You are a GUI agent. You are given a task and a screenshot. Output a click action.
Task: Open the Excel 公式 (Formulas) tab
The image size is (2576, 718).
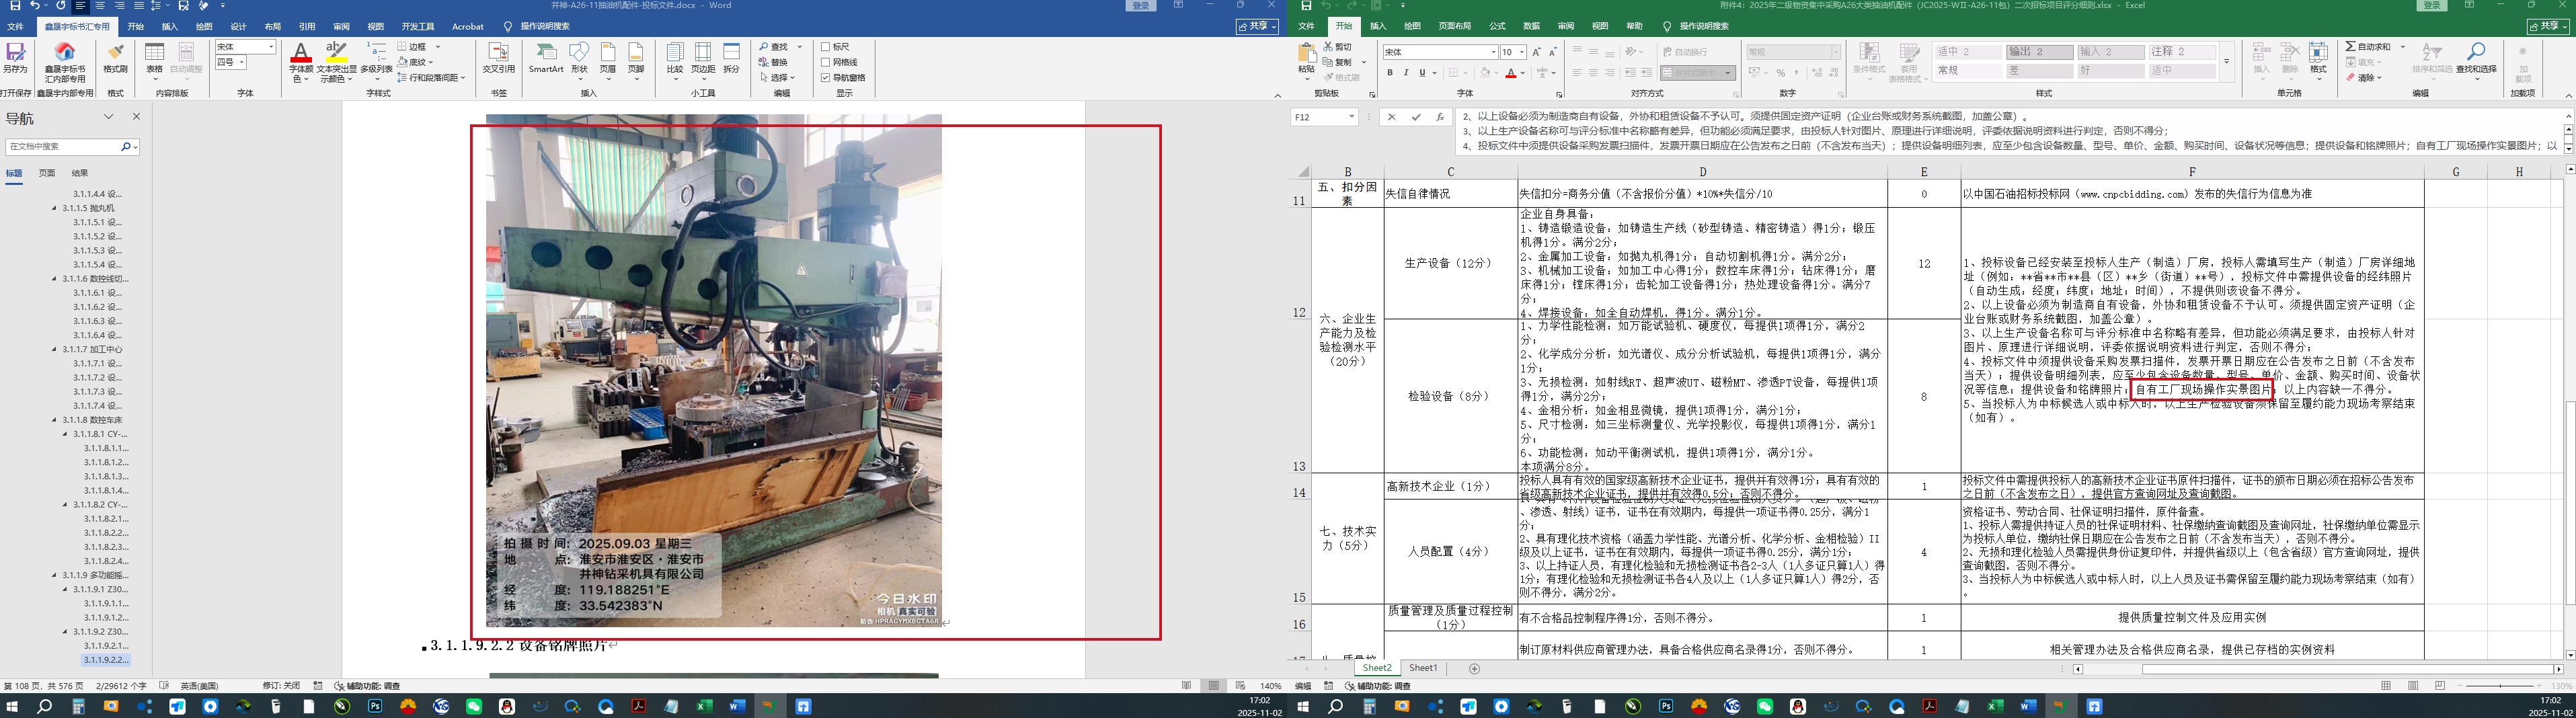pos(1497,26)
